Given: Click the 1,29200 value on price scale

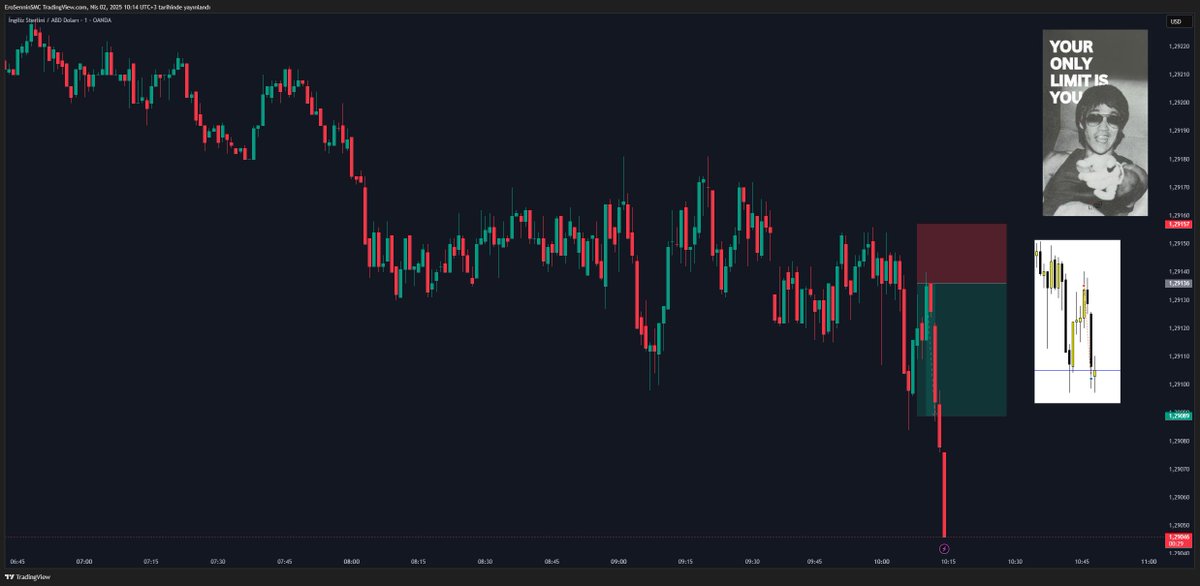Looking at the screenshot, I should (x=1177, y=102).
